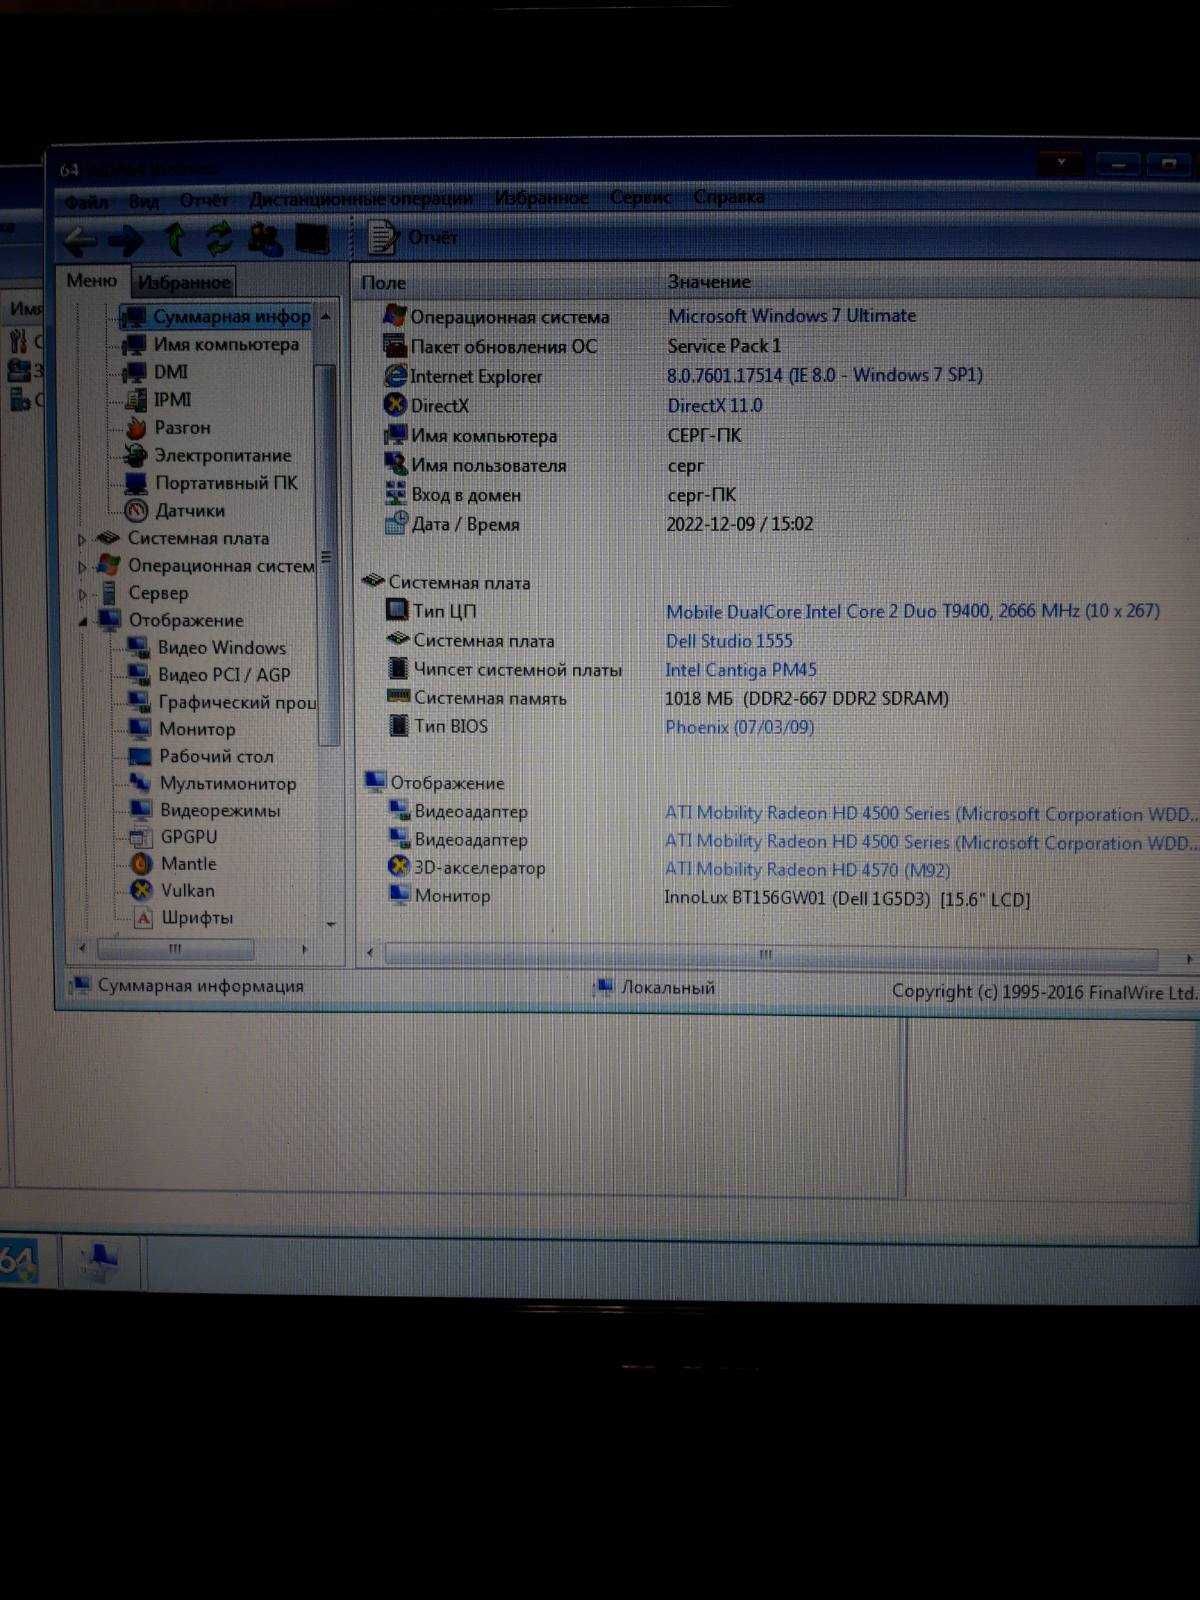
Task: Open Дистанционные операции menu
Action: tap(361, 199)
